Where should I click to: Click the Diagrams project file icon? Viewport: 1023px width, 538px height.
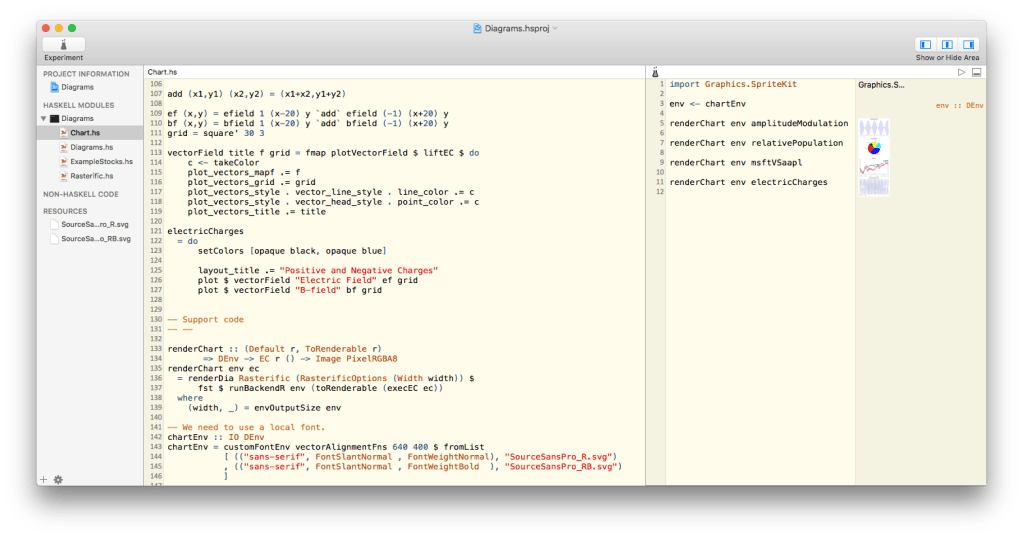click(x=54, y=87)
